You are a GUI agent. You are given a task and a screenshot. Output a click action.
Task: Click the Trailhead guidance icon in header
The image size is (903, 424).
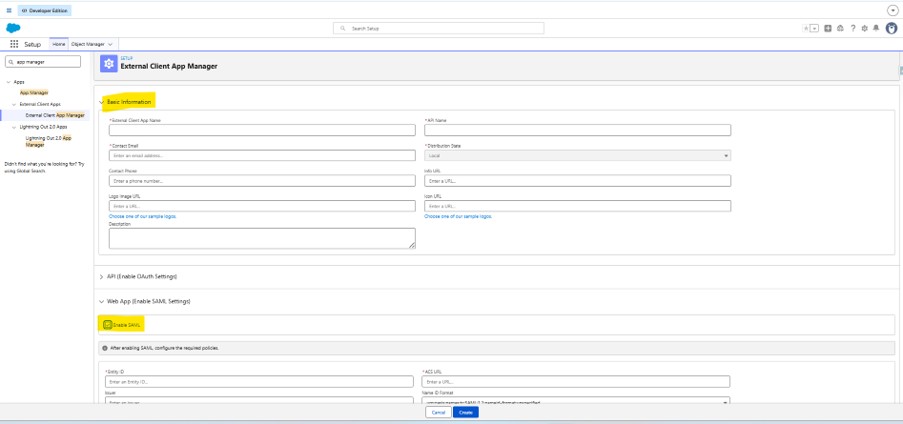(840, 28)
